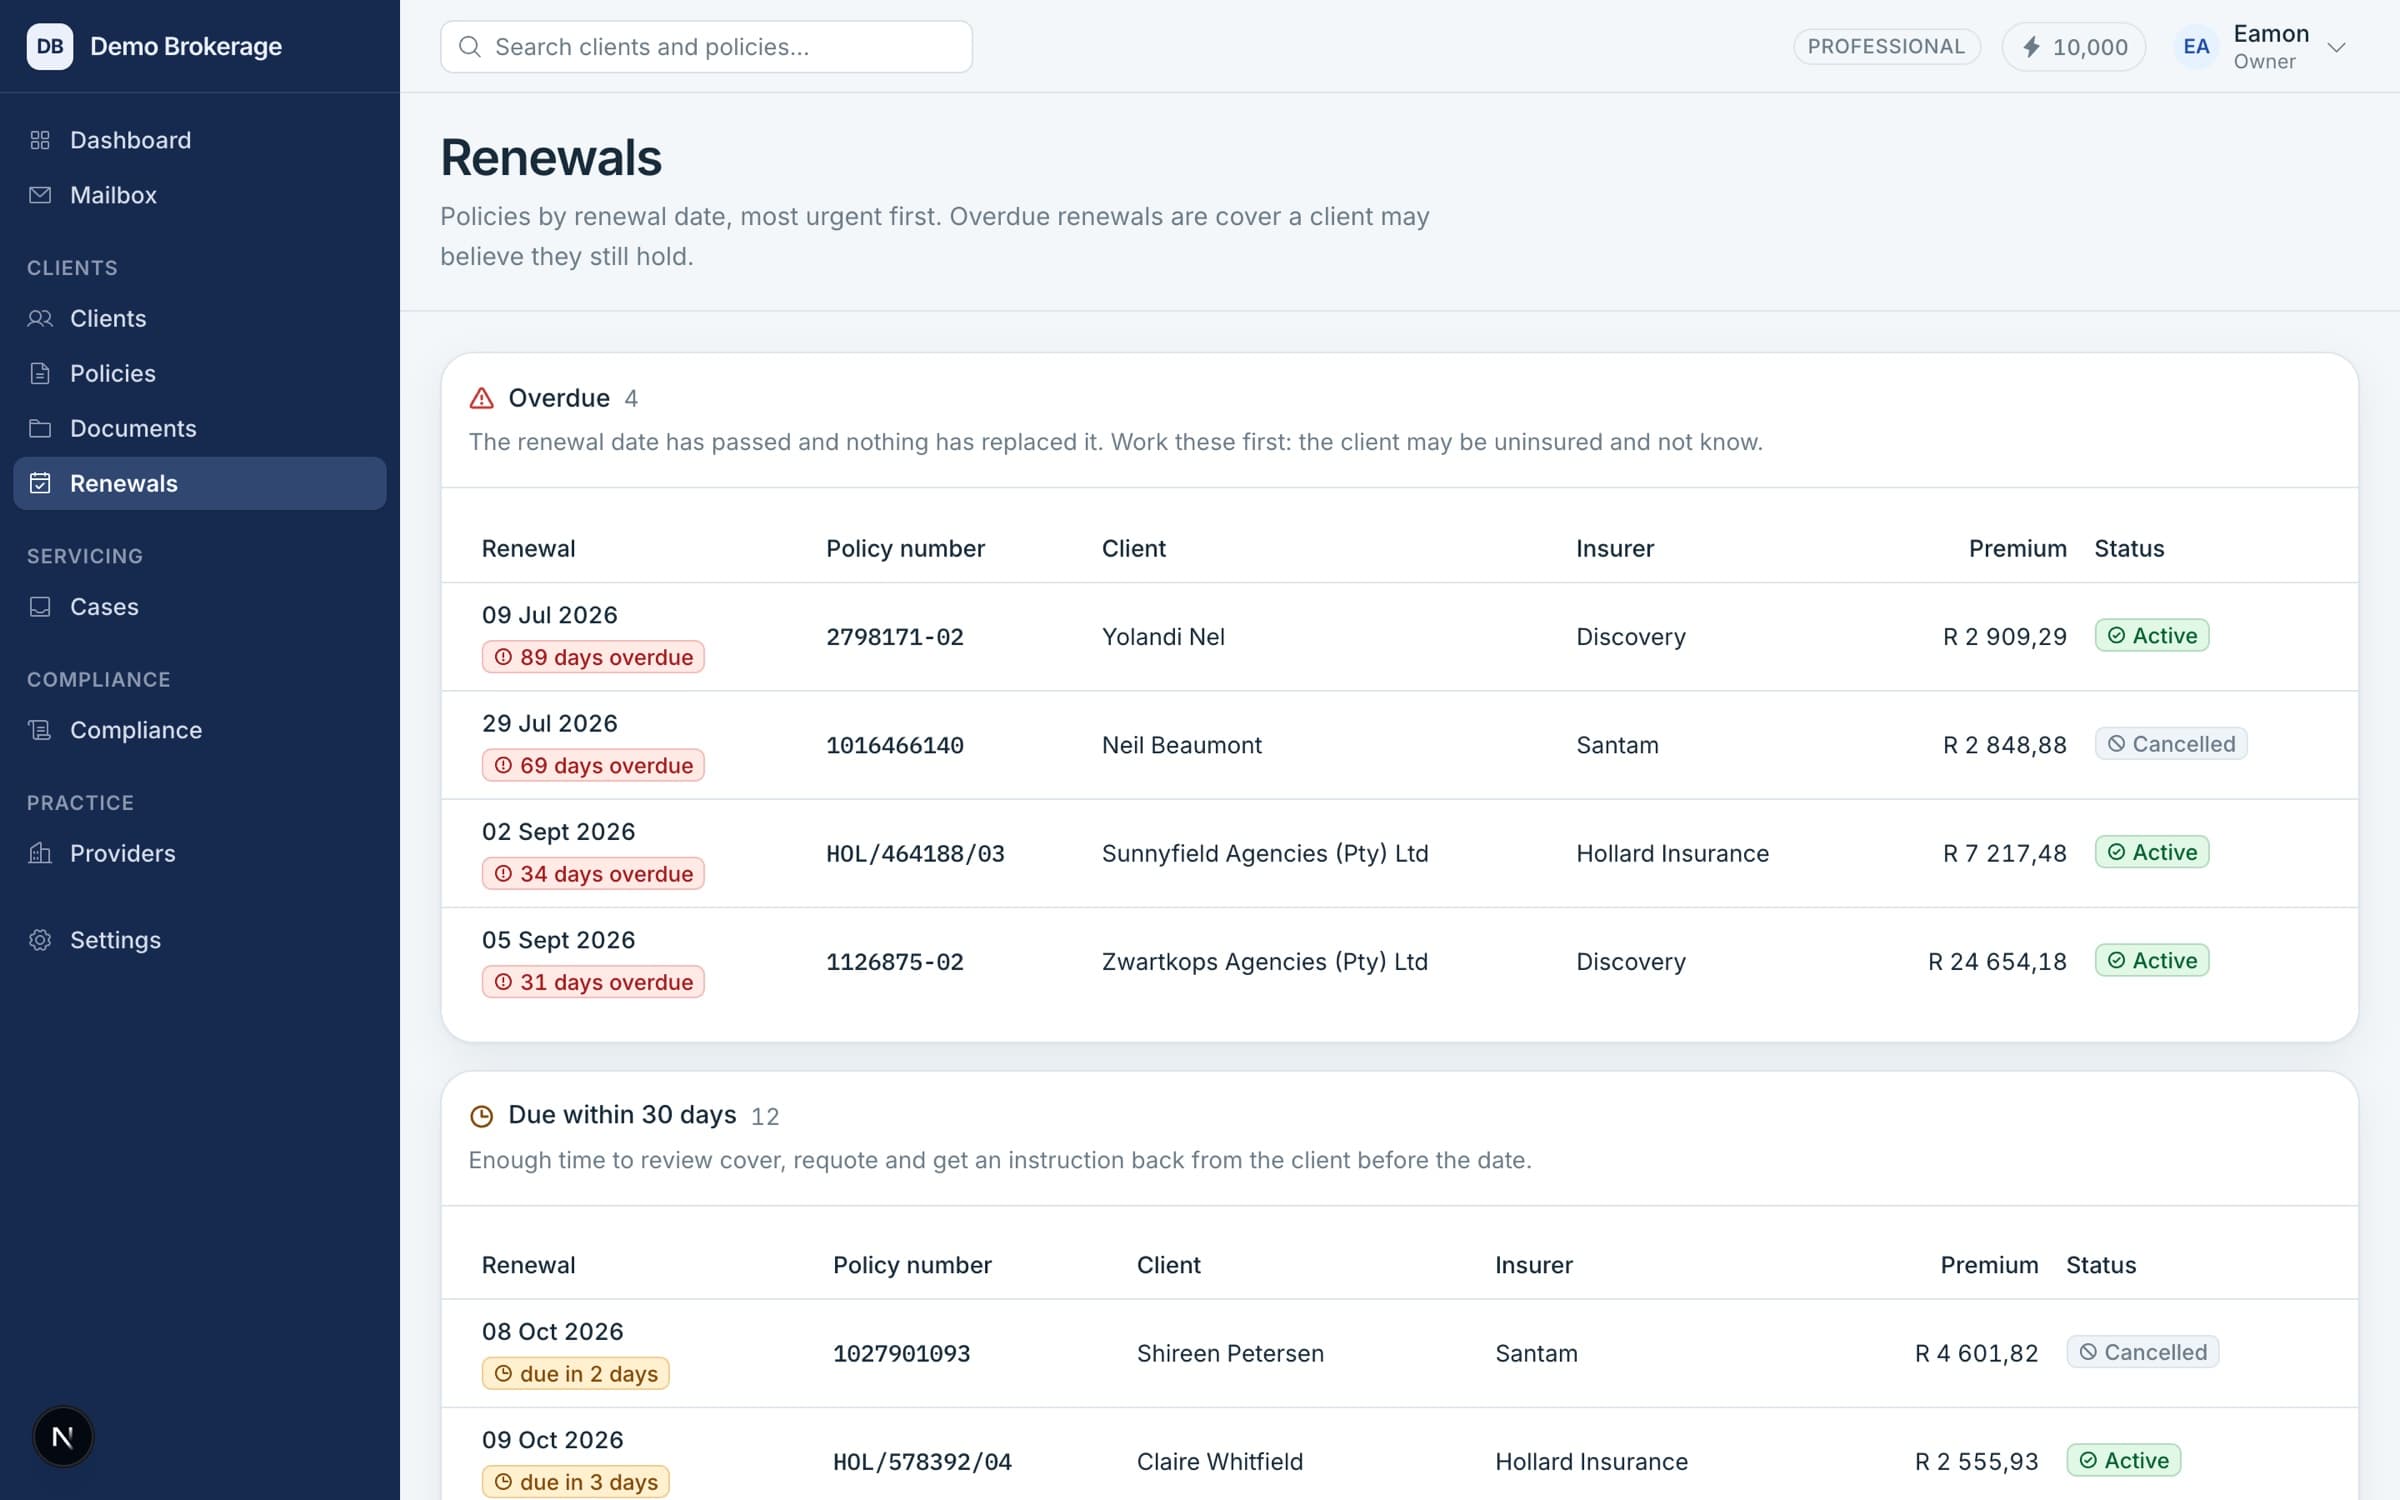
Task: Click the Documents folder icon
Action: coord(40,428)
